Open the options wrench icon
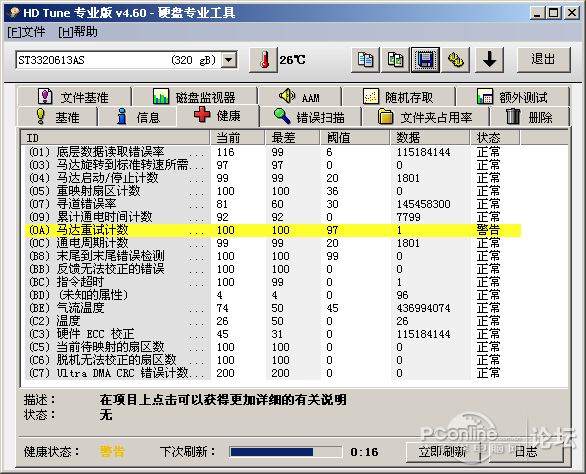586x474 pixels. pyautogui.click(x=456, y=60)
